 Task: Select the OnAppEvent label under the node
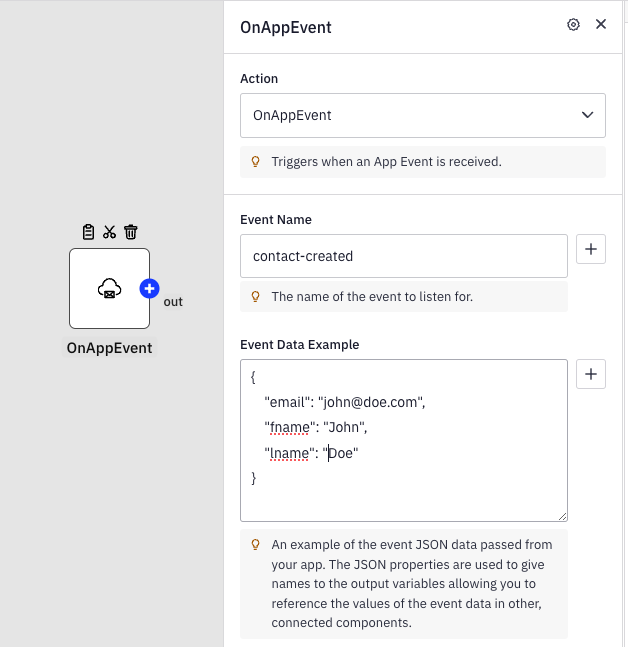109,348
